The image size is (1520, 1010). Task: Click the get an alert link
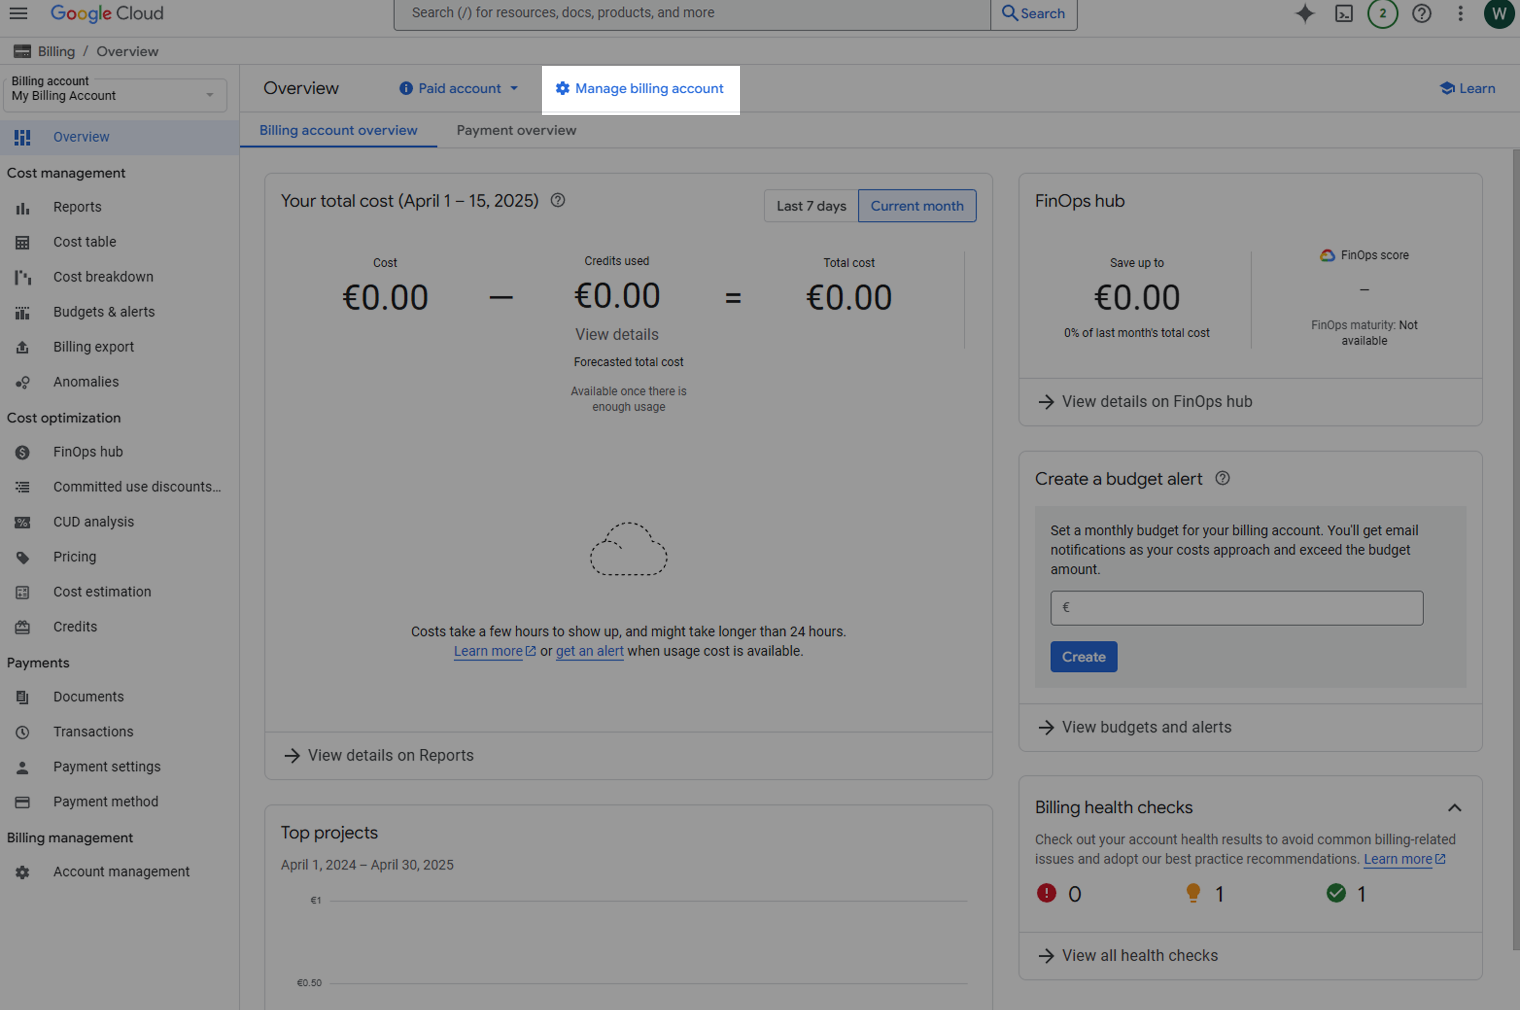589,651
